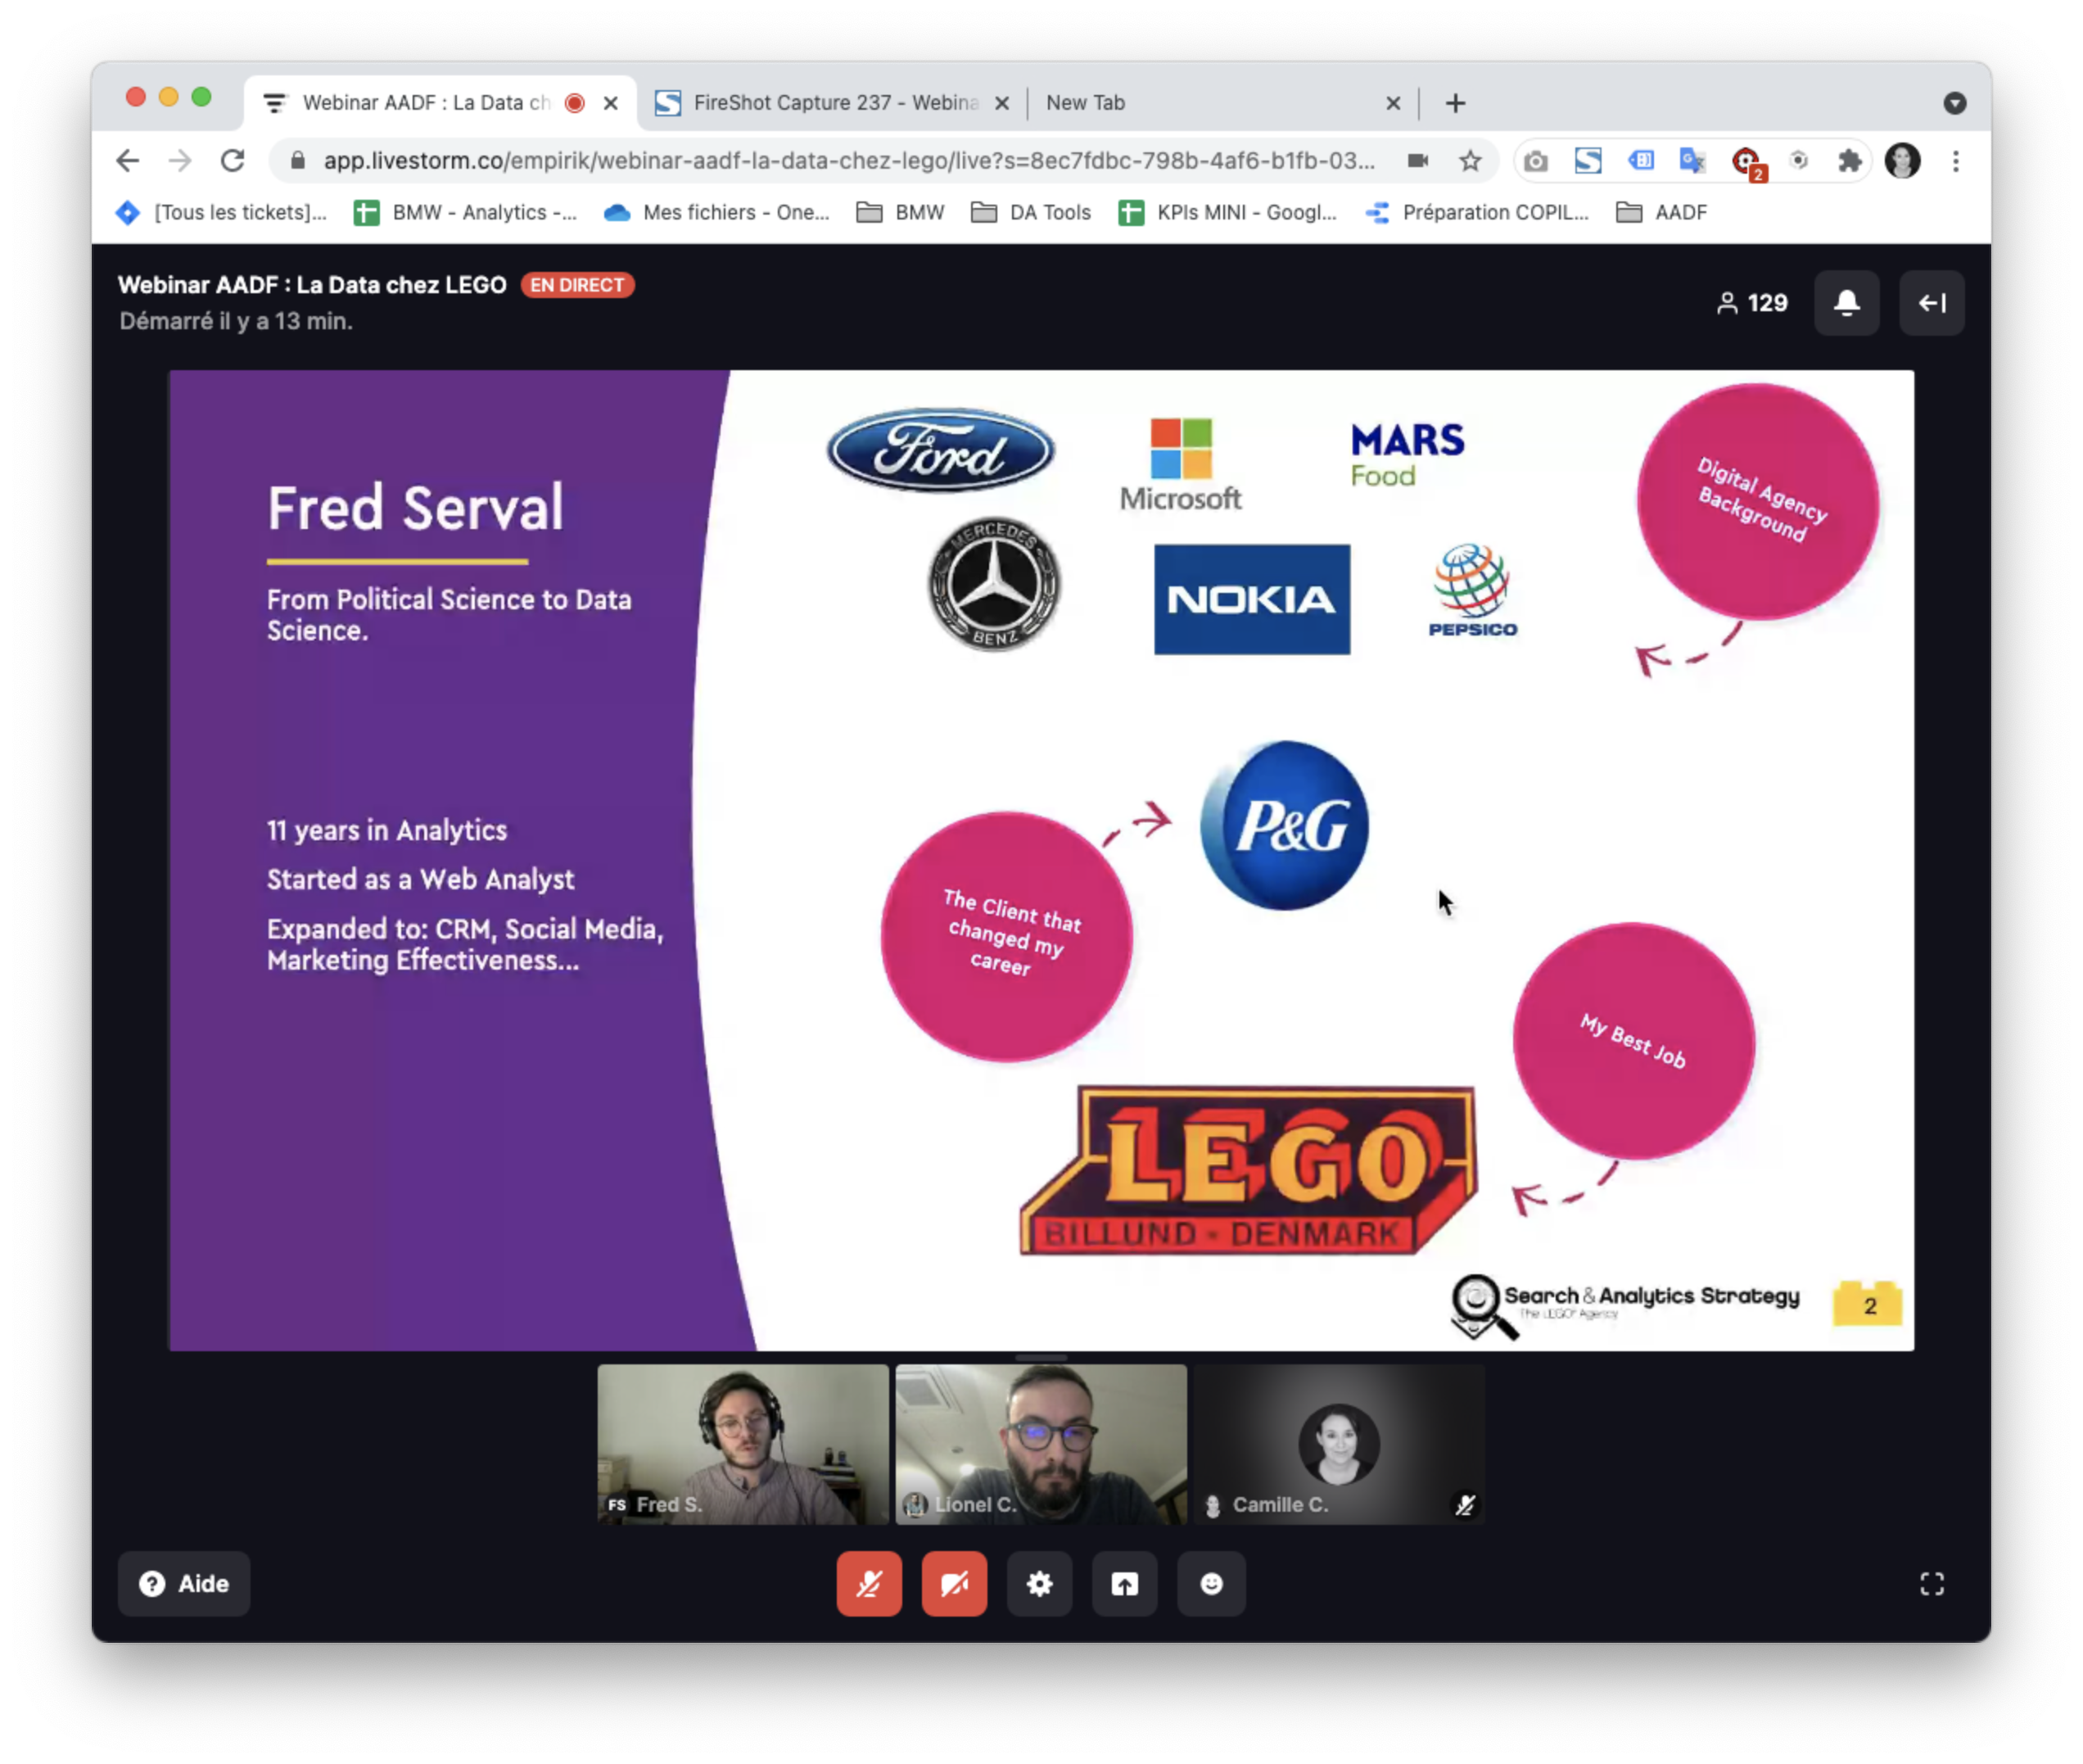Turn on the camera button

954,1583
